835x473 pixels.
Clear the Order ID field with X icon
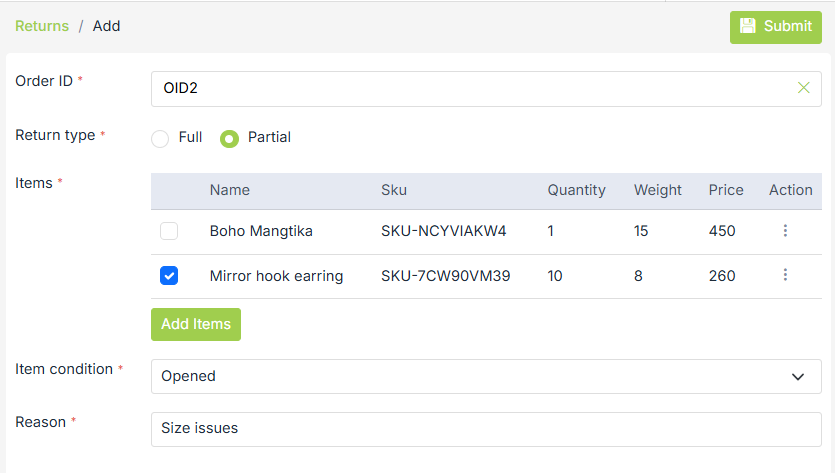pyautogui.click(x=804, y=88)
